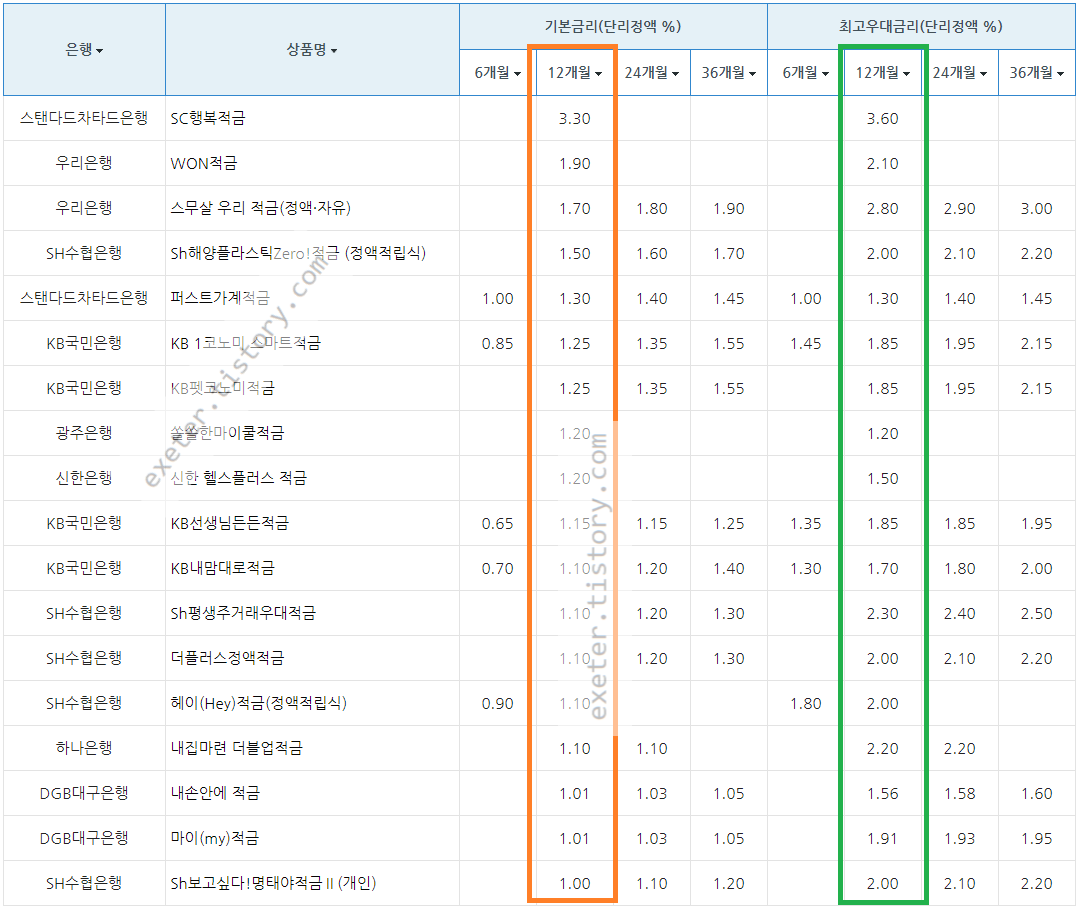Select the WON적금 product name

(x=204, y=163)
